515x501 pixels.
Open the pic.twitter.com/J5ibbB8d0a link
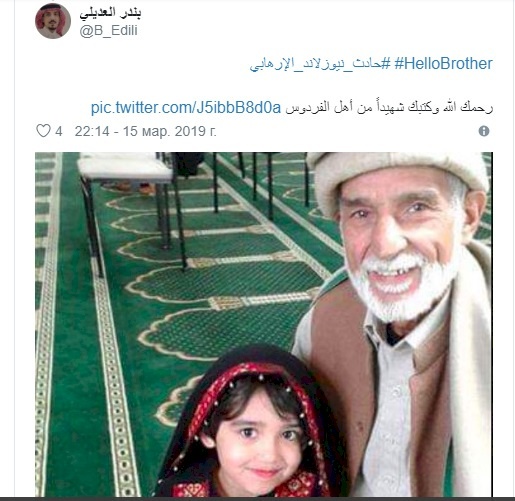pyautogui.click(x=186, y=108)
